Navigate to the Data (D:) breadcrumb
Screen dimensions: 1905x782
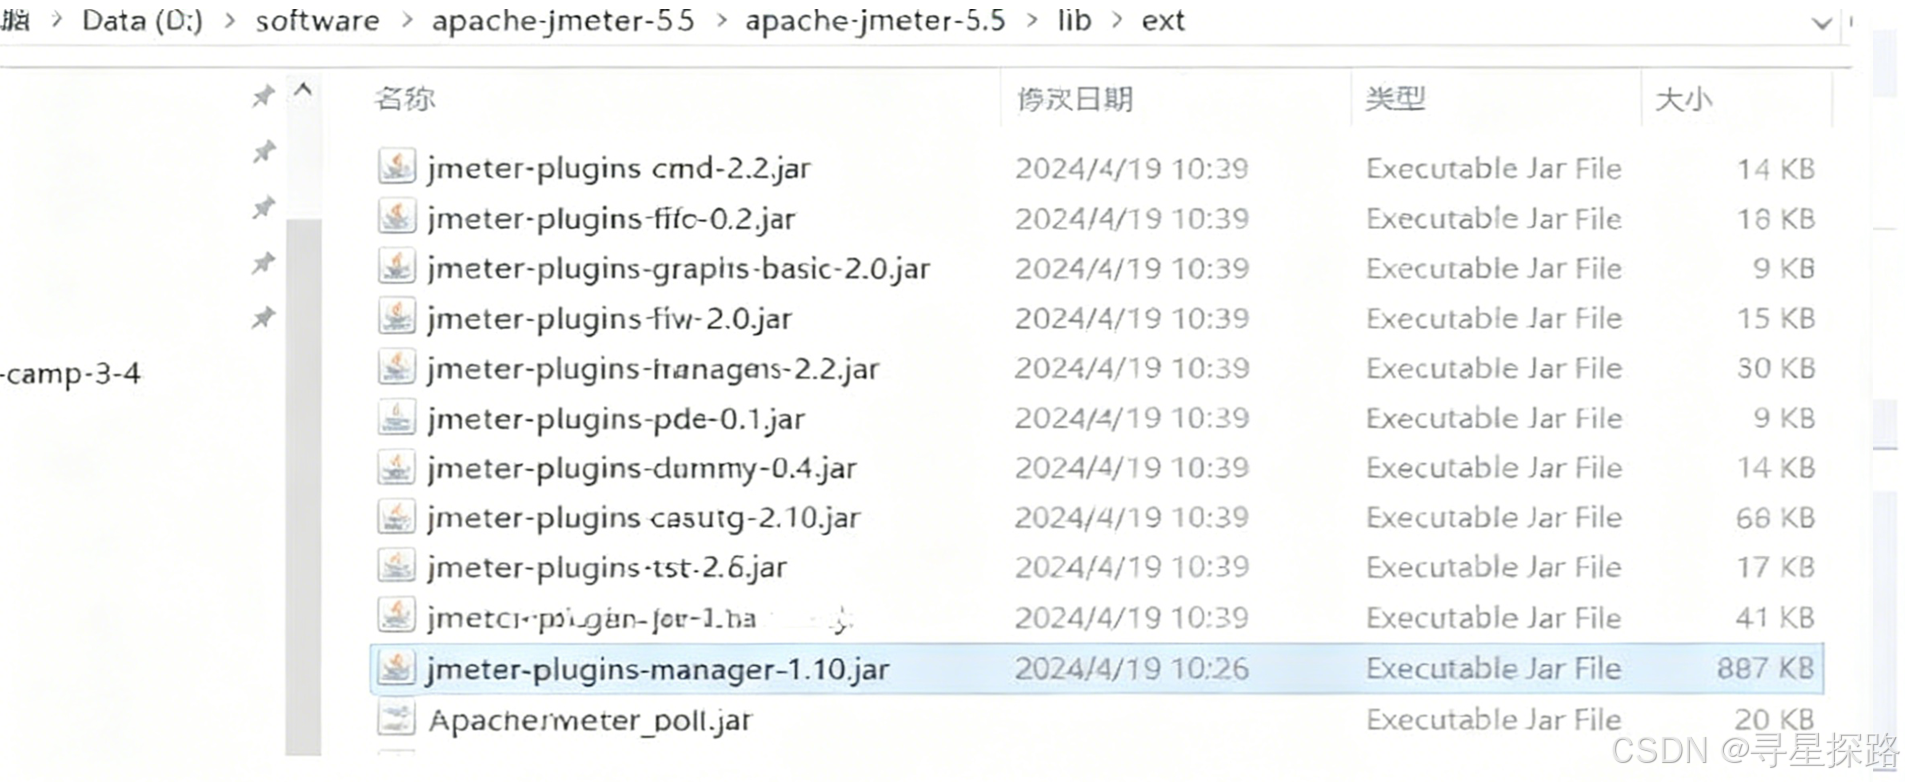[142, 21]
